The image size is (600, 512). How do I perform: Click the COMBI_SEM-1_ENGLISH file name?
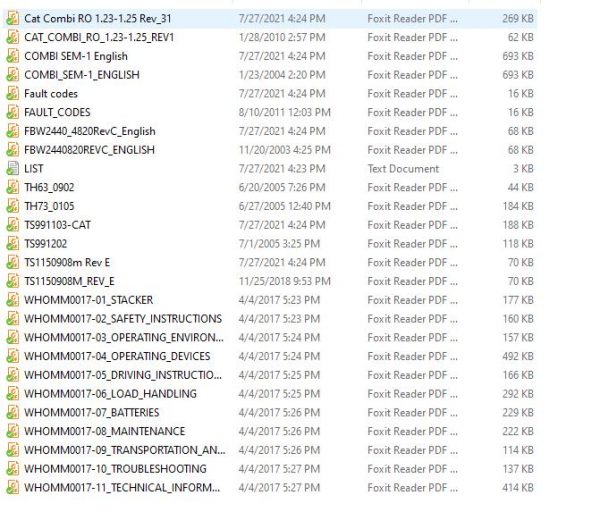pyautogui.click(x=82, y=75)
